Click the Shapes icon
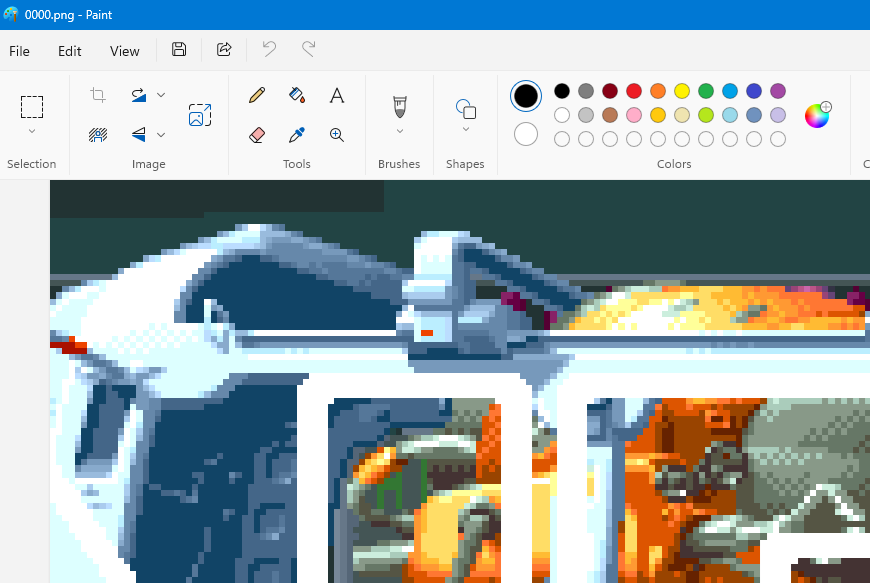Viewport: 870px width, 583px height. point(466,109)
